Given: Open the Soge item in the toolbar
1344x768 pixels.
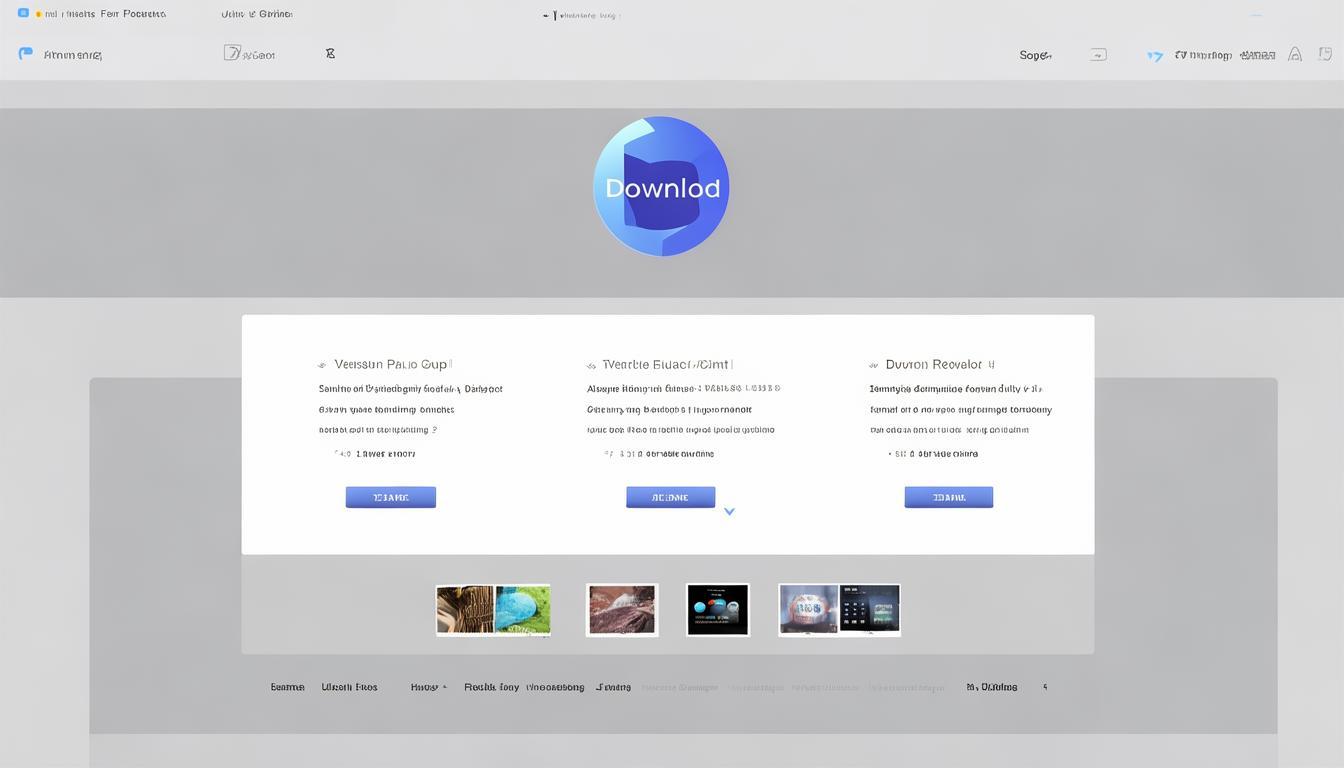Looking at the screenshot, I should point(1035,55).
